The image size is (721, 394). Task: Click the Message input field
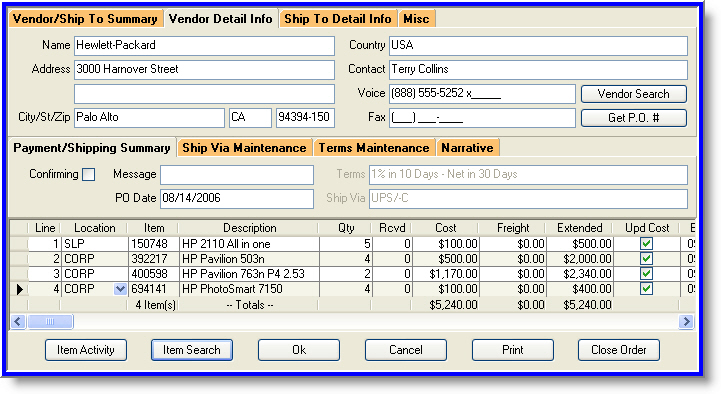click(237, 175)
